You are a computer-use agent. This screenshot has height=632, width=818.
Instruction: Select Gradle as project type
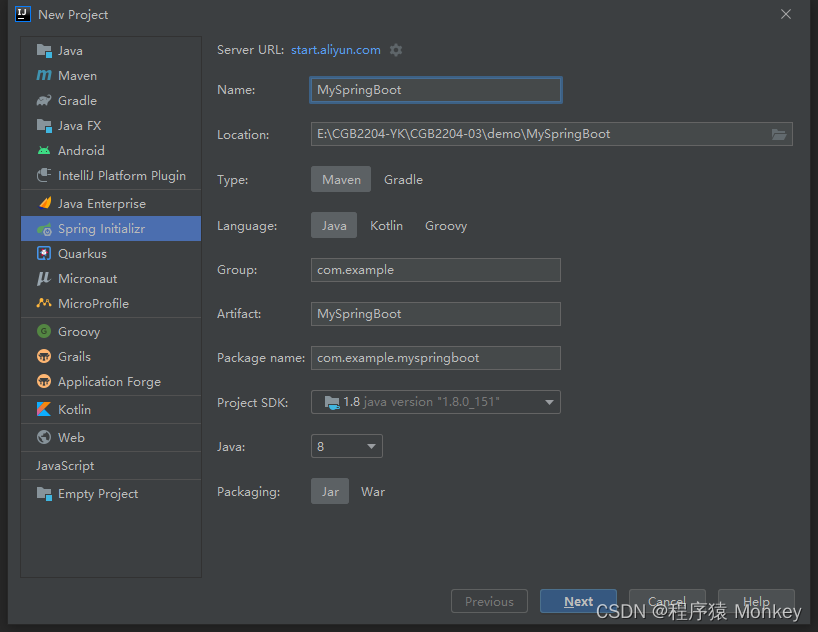tap(403, 179)
